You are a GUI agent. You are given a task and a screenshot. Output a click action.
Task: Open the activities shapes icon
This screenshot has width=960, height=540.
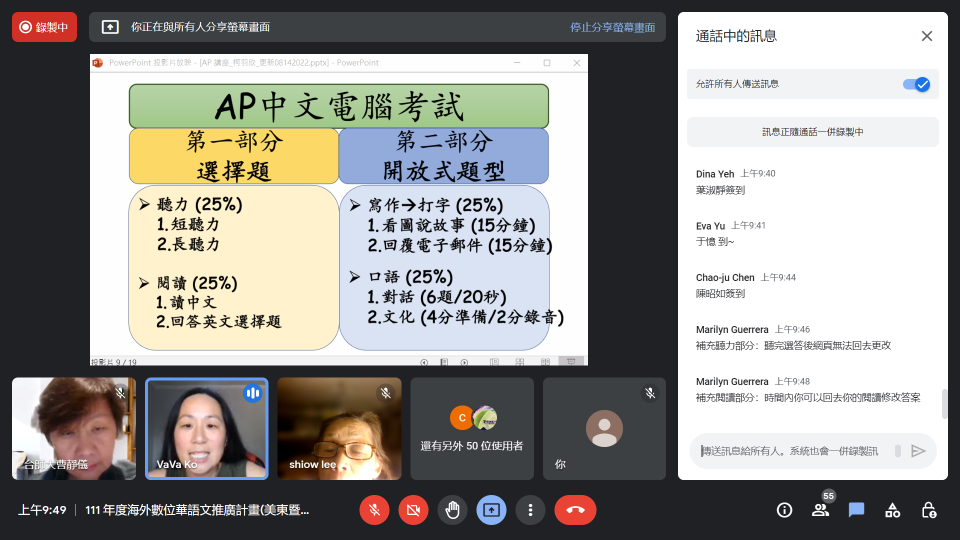pos(892,510)
